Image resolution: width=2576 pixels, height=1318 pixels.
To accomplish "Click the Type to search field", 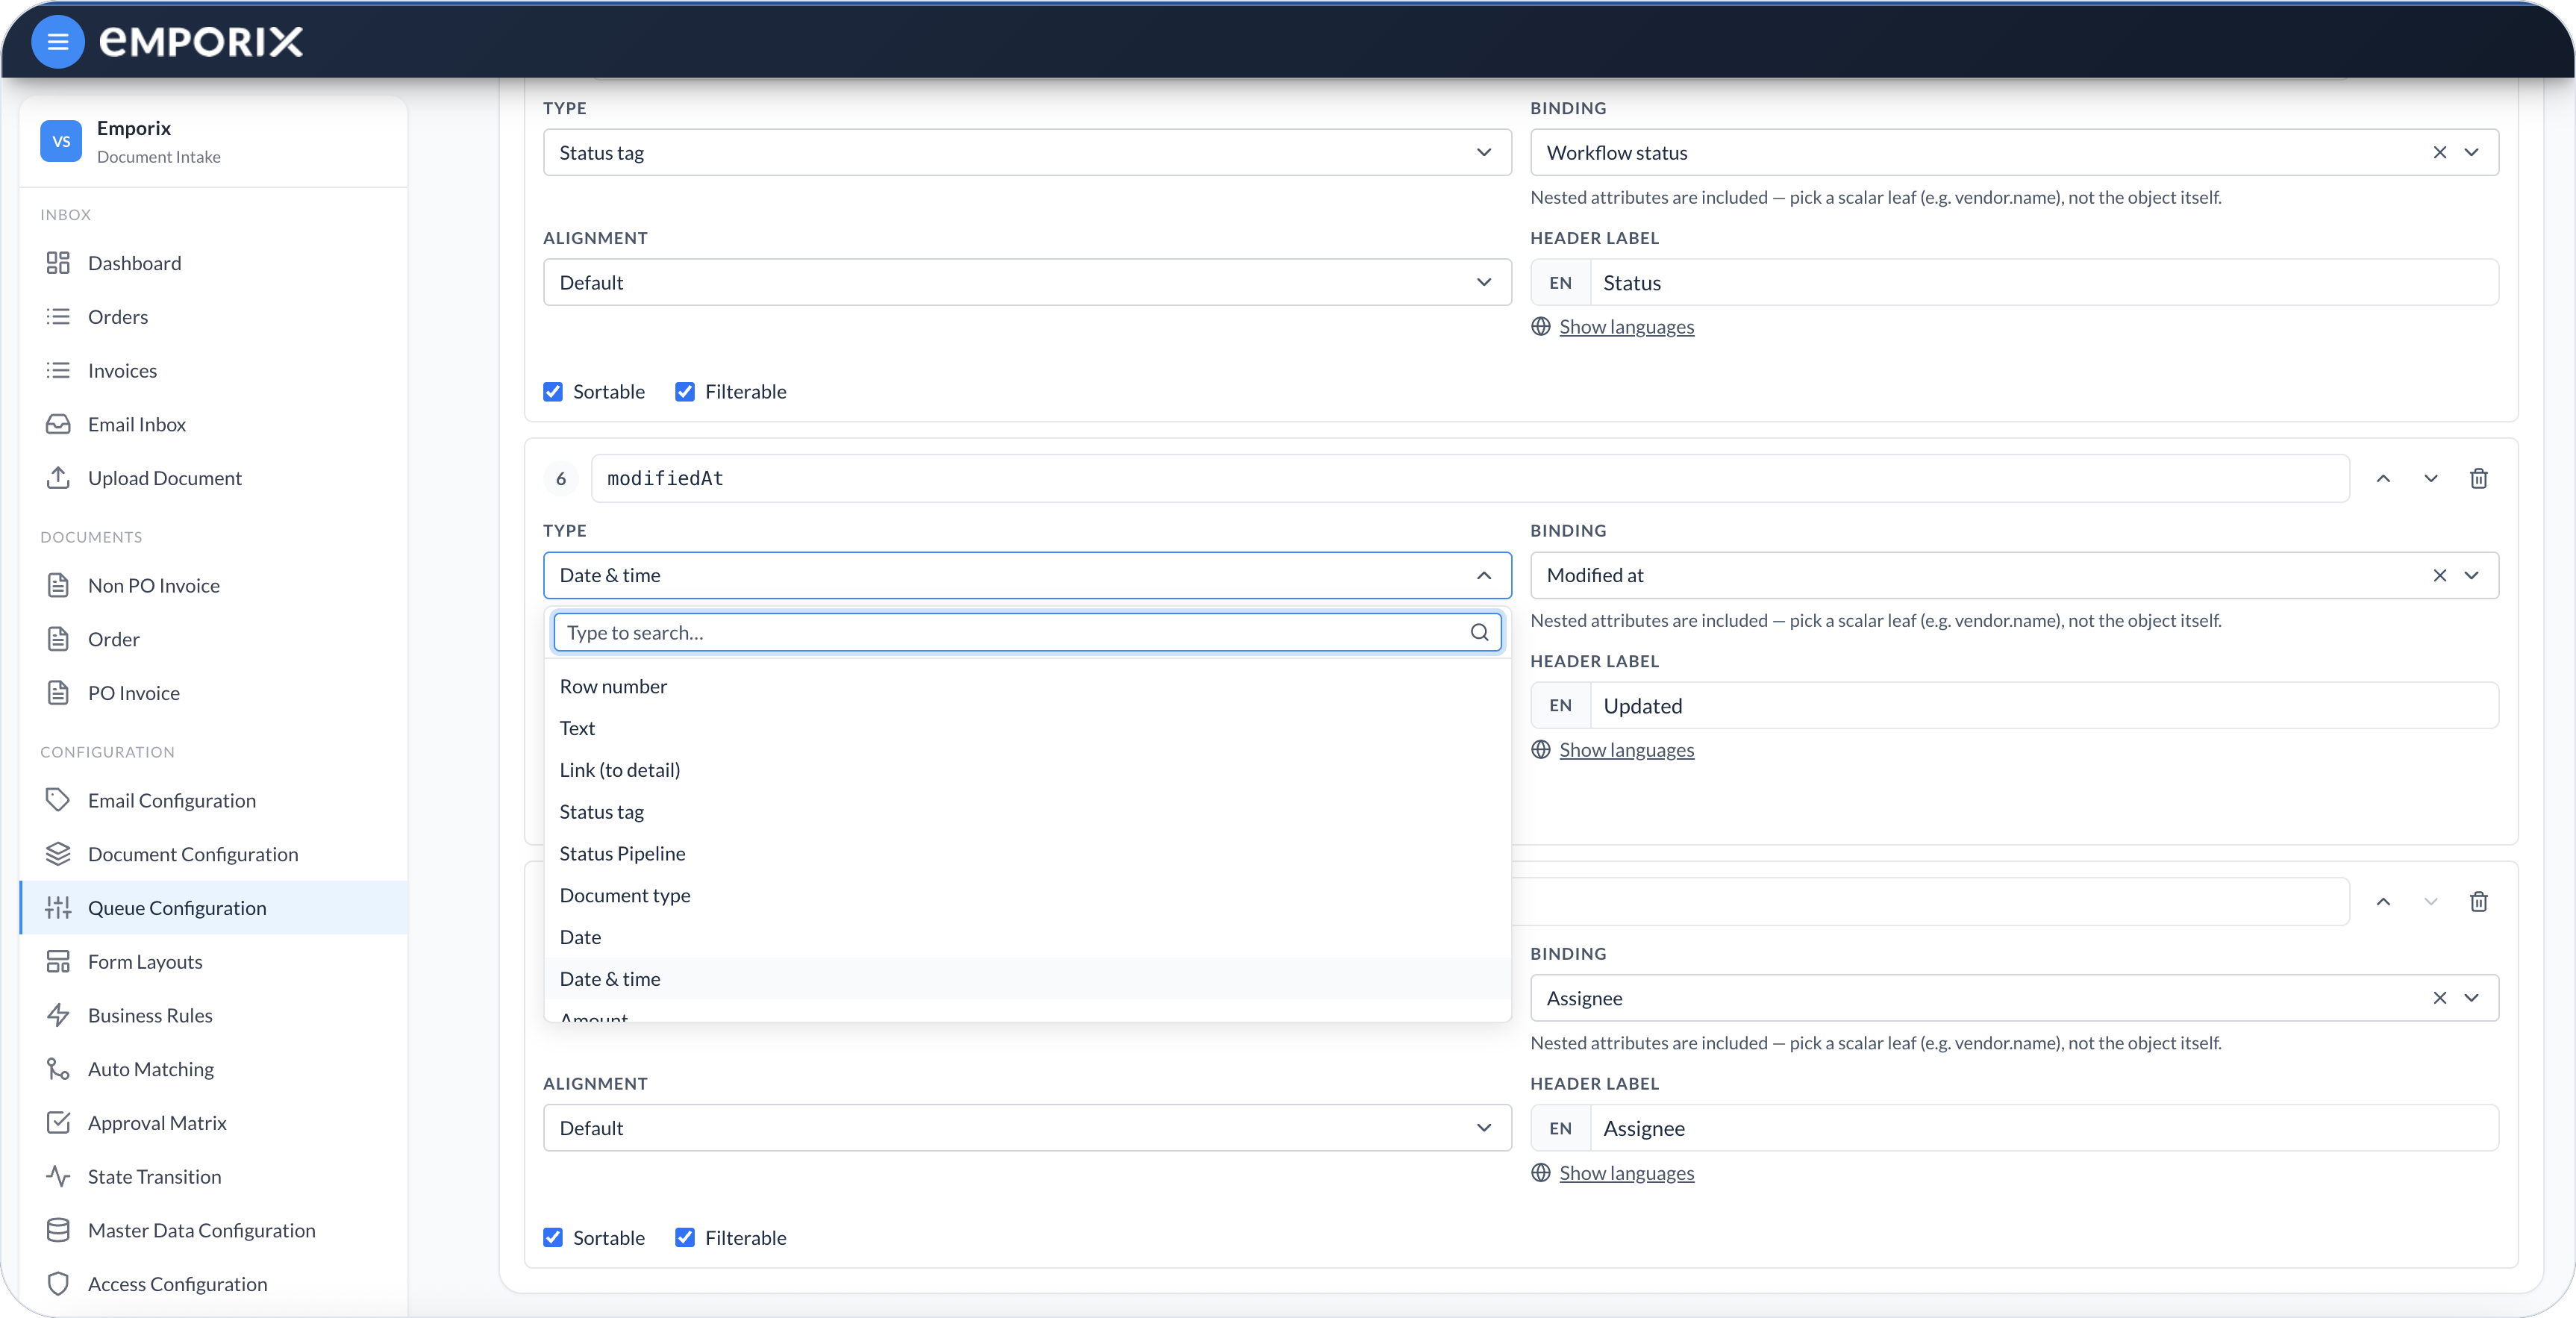I will tap(1027, 632).
